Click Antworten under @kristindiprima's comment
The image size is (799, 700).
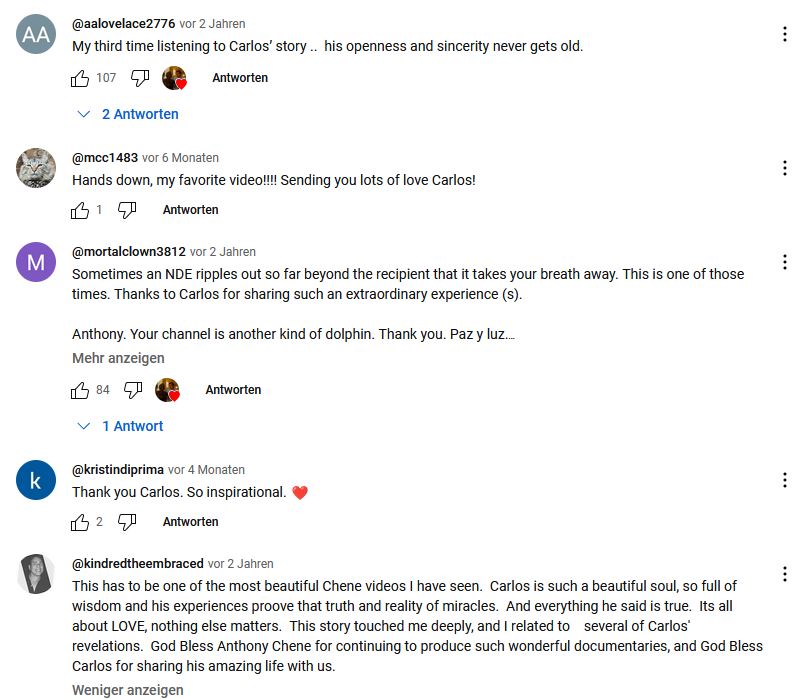pyautogui.click(x=190, y=522)
